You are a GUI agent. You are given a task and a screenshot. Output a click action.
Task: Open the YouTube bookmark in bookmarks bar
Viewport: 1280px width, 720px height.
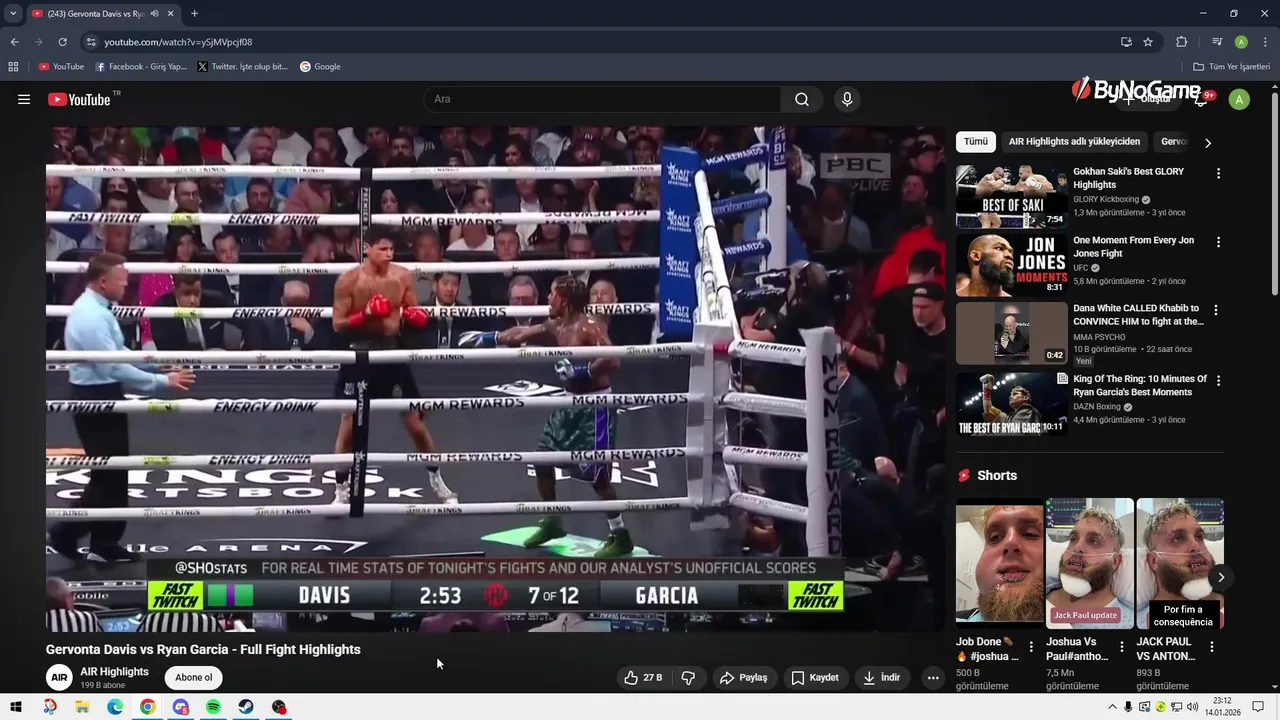click(61, 67)
